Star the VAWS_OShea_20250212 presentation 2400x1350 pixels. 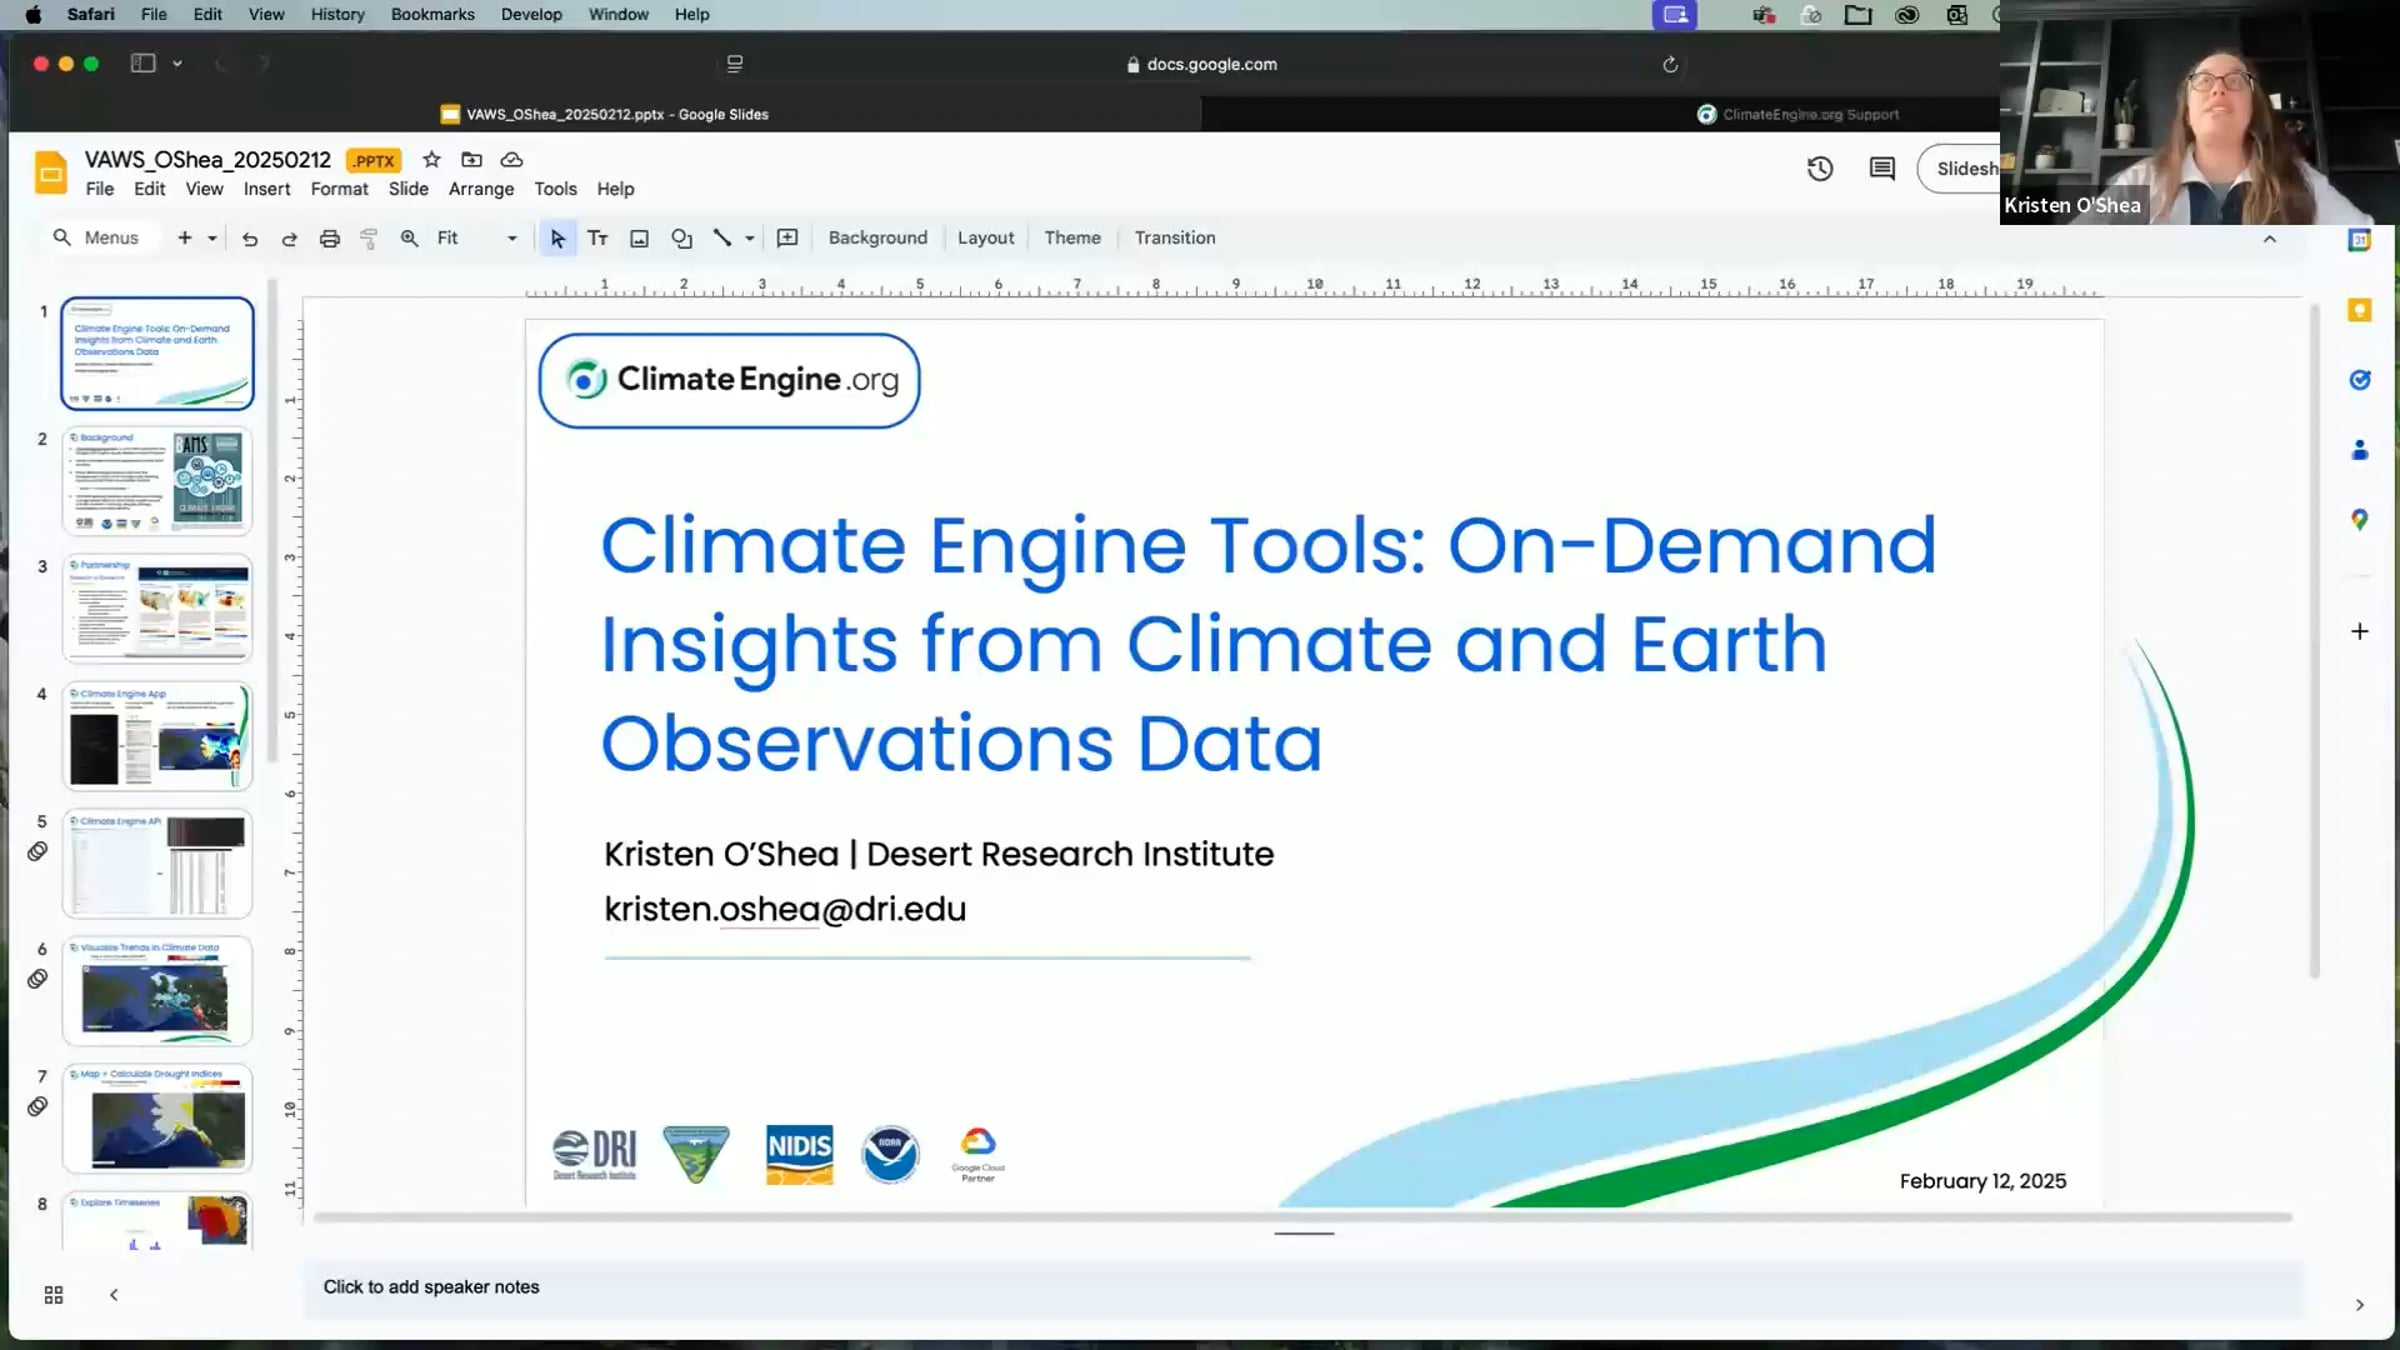tap(430, 159)
